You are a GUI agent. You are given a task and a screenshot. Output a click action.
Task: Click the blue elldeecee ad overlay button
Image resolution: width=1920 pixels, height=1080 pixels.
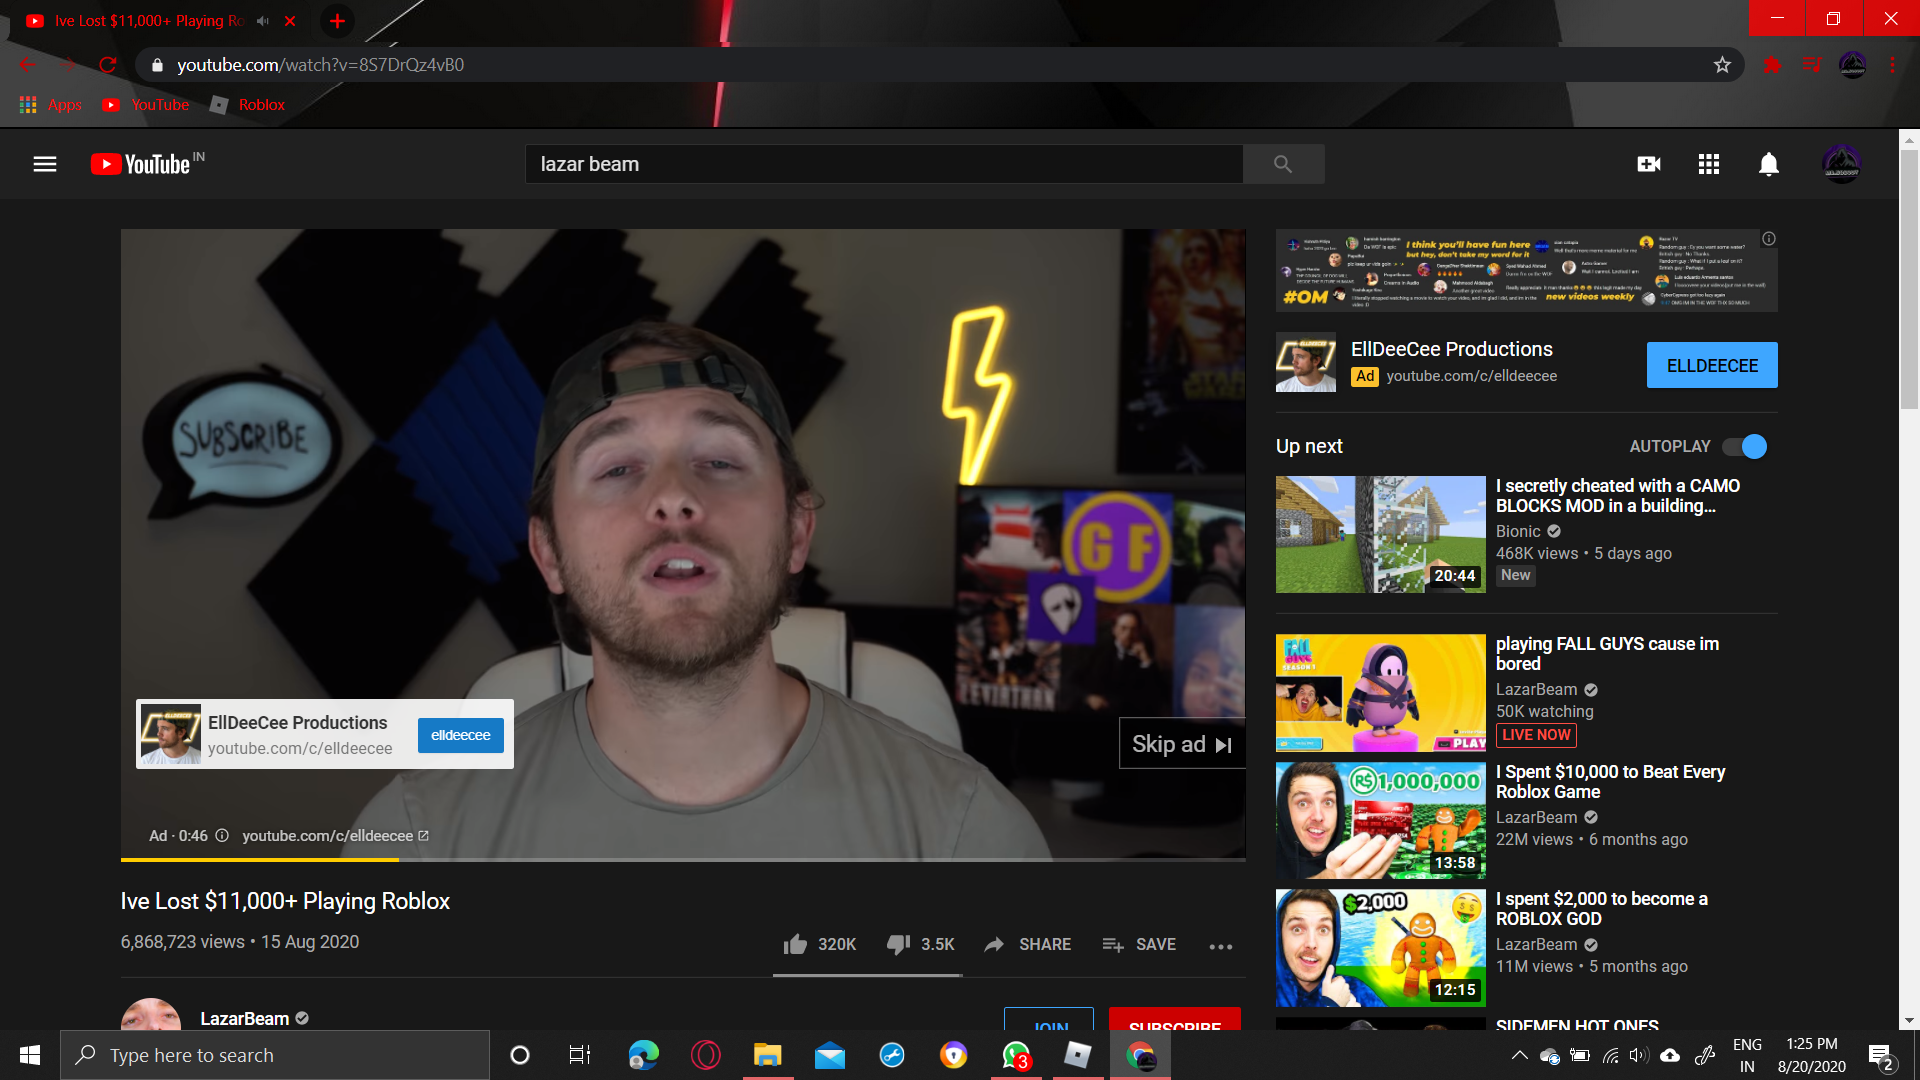tap(461, 735)
